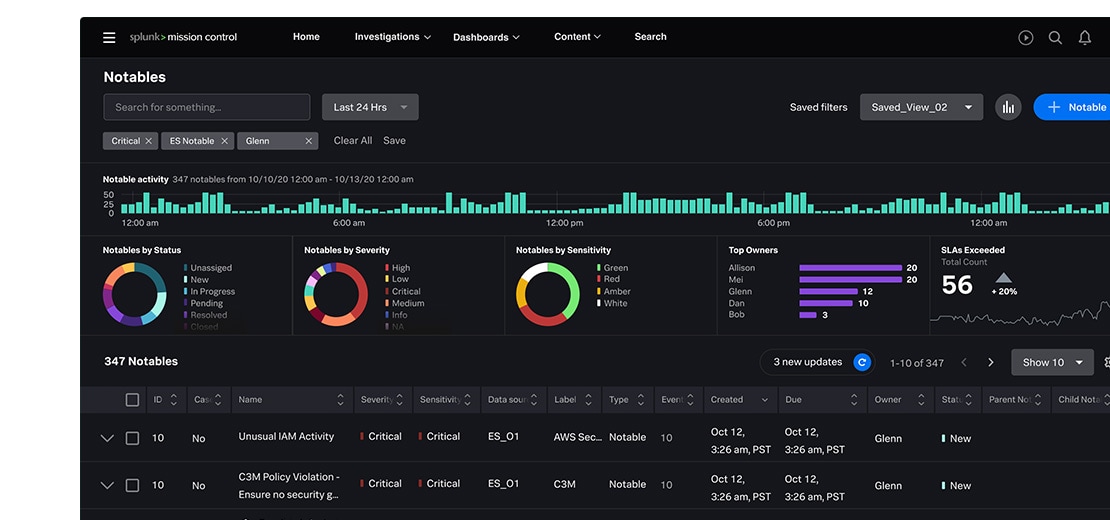
Task: Remove the Critical filter chip
Action: (149, 141)
